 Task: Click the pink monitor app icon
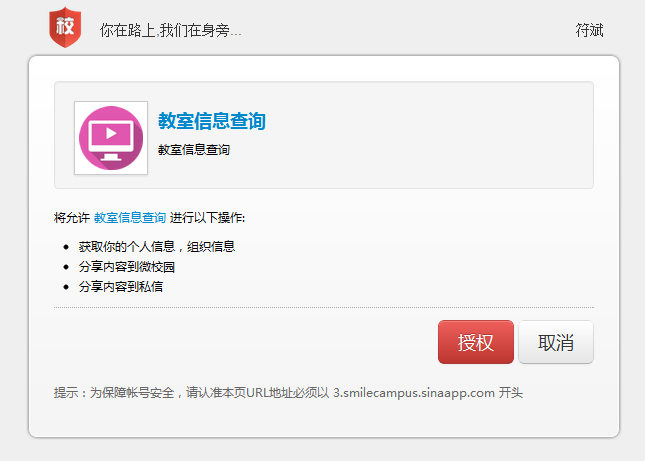click(111, 138)
